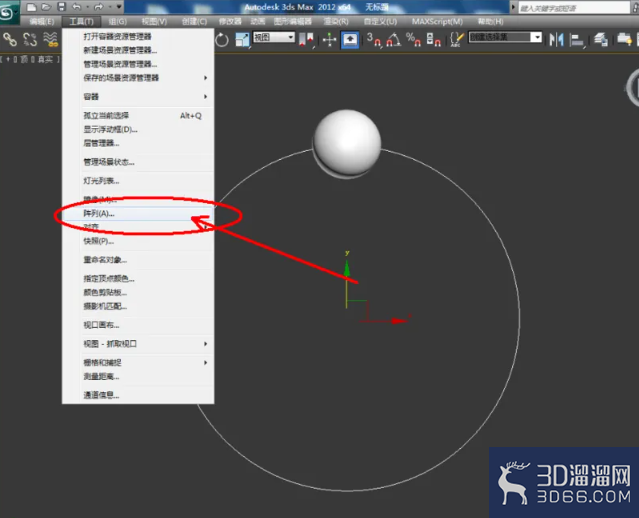639x518 pixels.
Task: Open the MAXScript(M) menu
Action: (437, 22)
